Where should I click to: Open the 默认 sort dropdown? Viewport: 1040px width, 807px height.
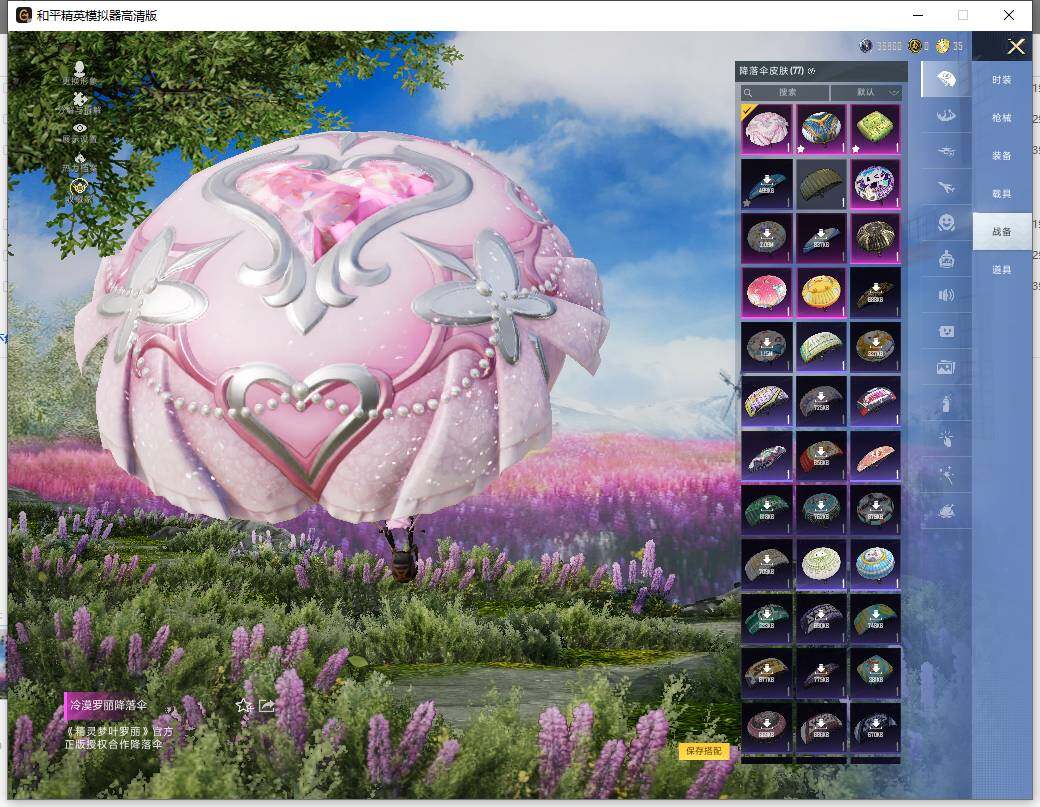coord(866,93)
